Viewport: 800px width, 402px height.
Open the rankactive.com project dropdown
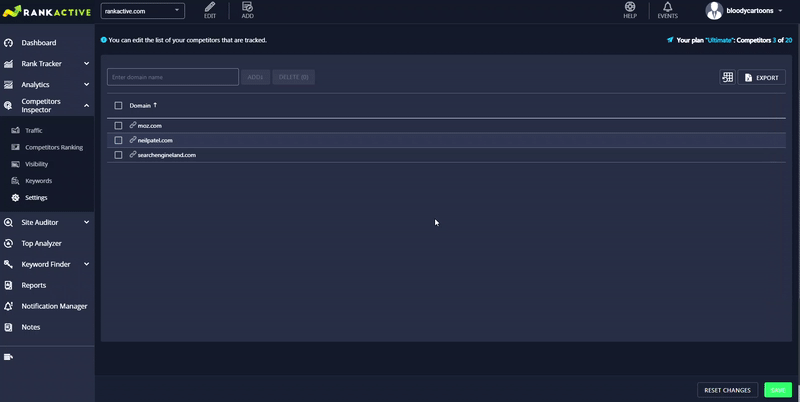(x=143, y=11)
